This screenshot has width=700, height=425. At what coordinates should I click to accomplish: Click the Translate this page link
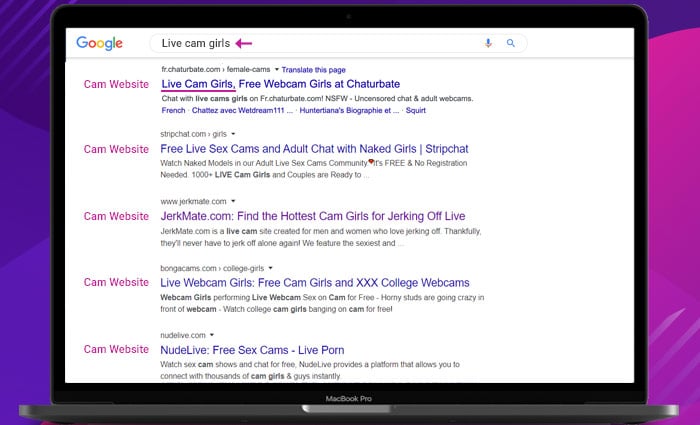pos(313,70)
